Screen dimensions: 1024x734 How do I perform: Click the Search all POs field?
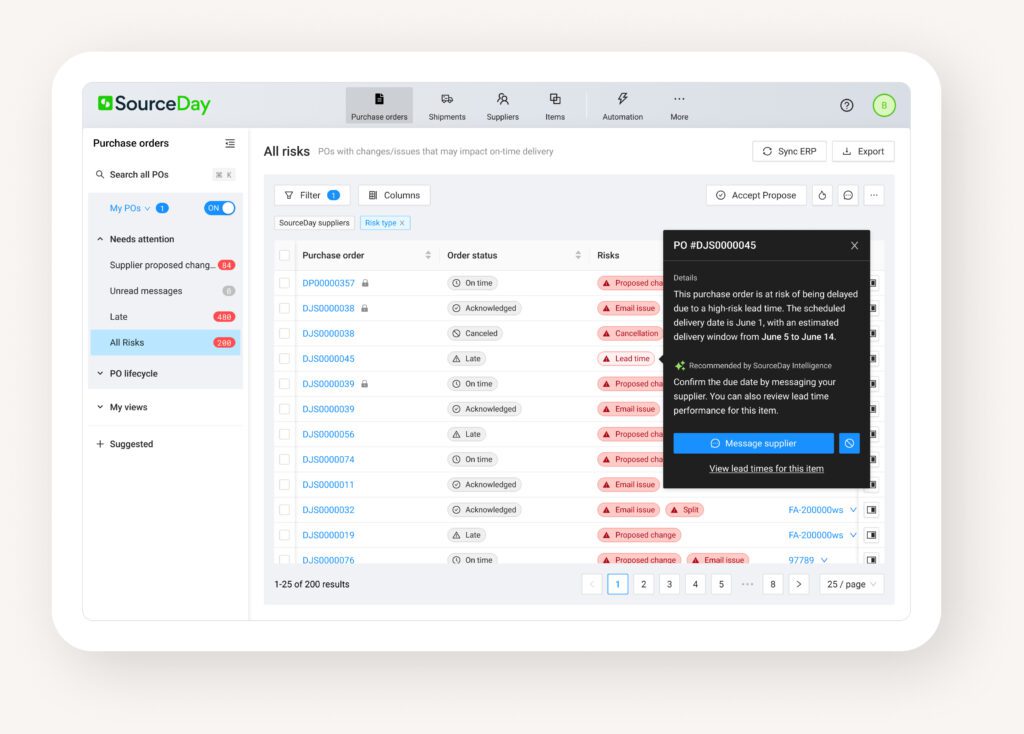(165, 174)
